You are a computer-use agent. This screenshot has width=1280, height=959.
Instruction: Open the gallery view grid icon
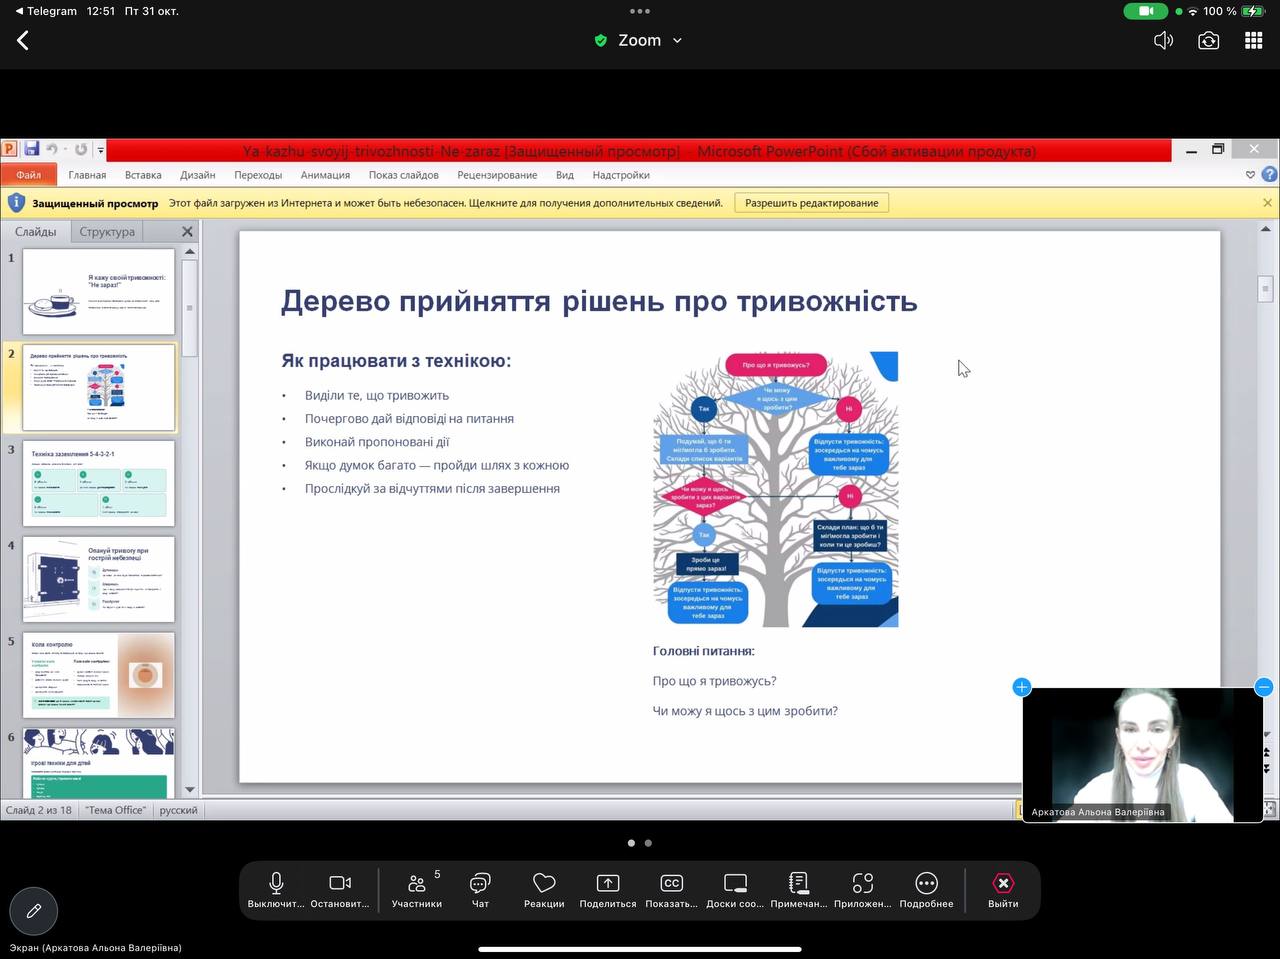coord(1253,41)
